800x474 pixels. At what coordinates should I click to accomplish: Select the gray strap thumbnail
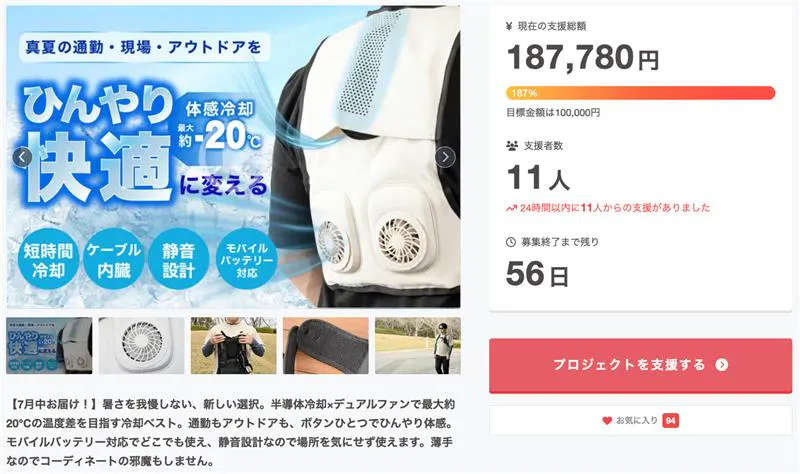[326, 345]
